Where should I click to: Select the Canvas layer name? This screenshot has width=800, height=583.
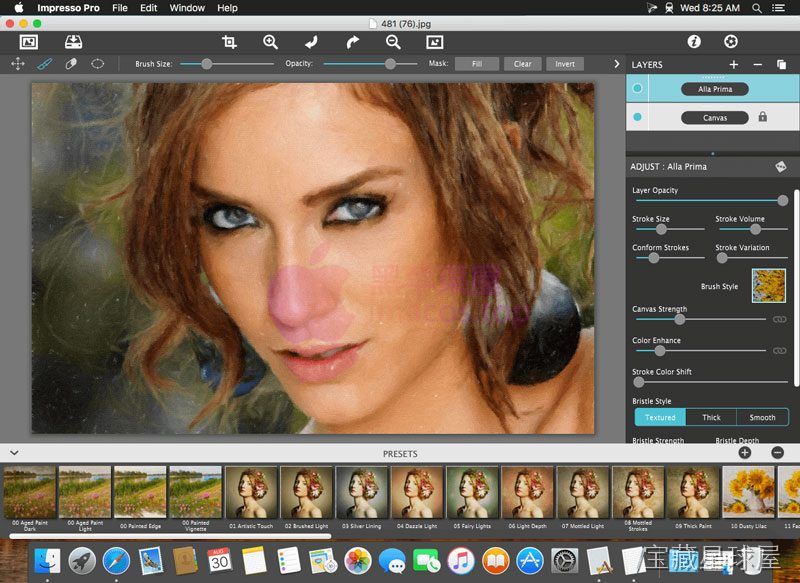715,117
